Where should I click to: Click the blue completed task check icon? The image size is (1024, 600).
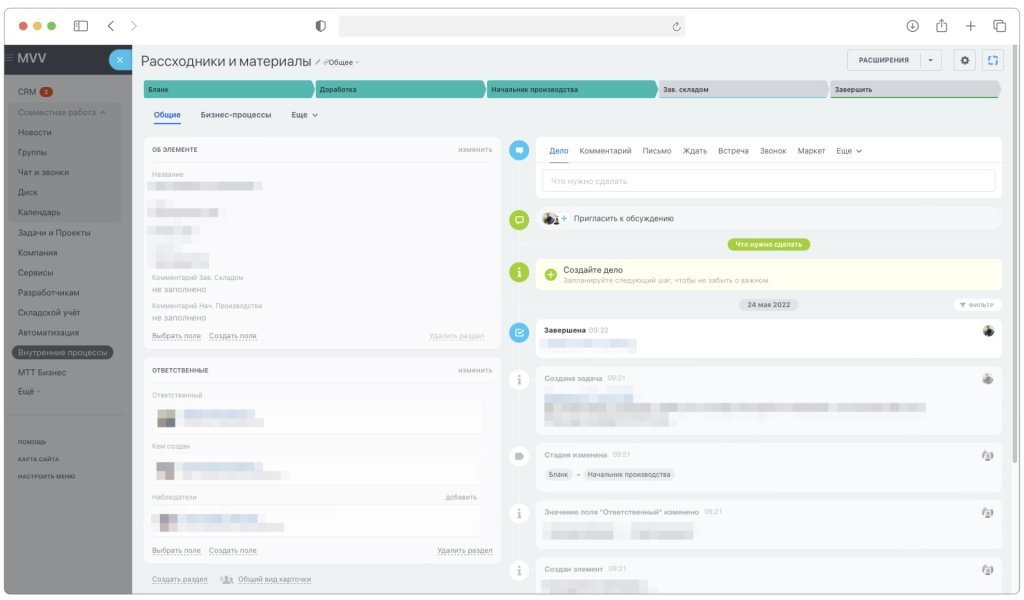point(519,332)
